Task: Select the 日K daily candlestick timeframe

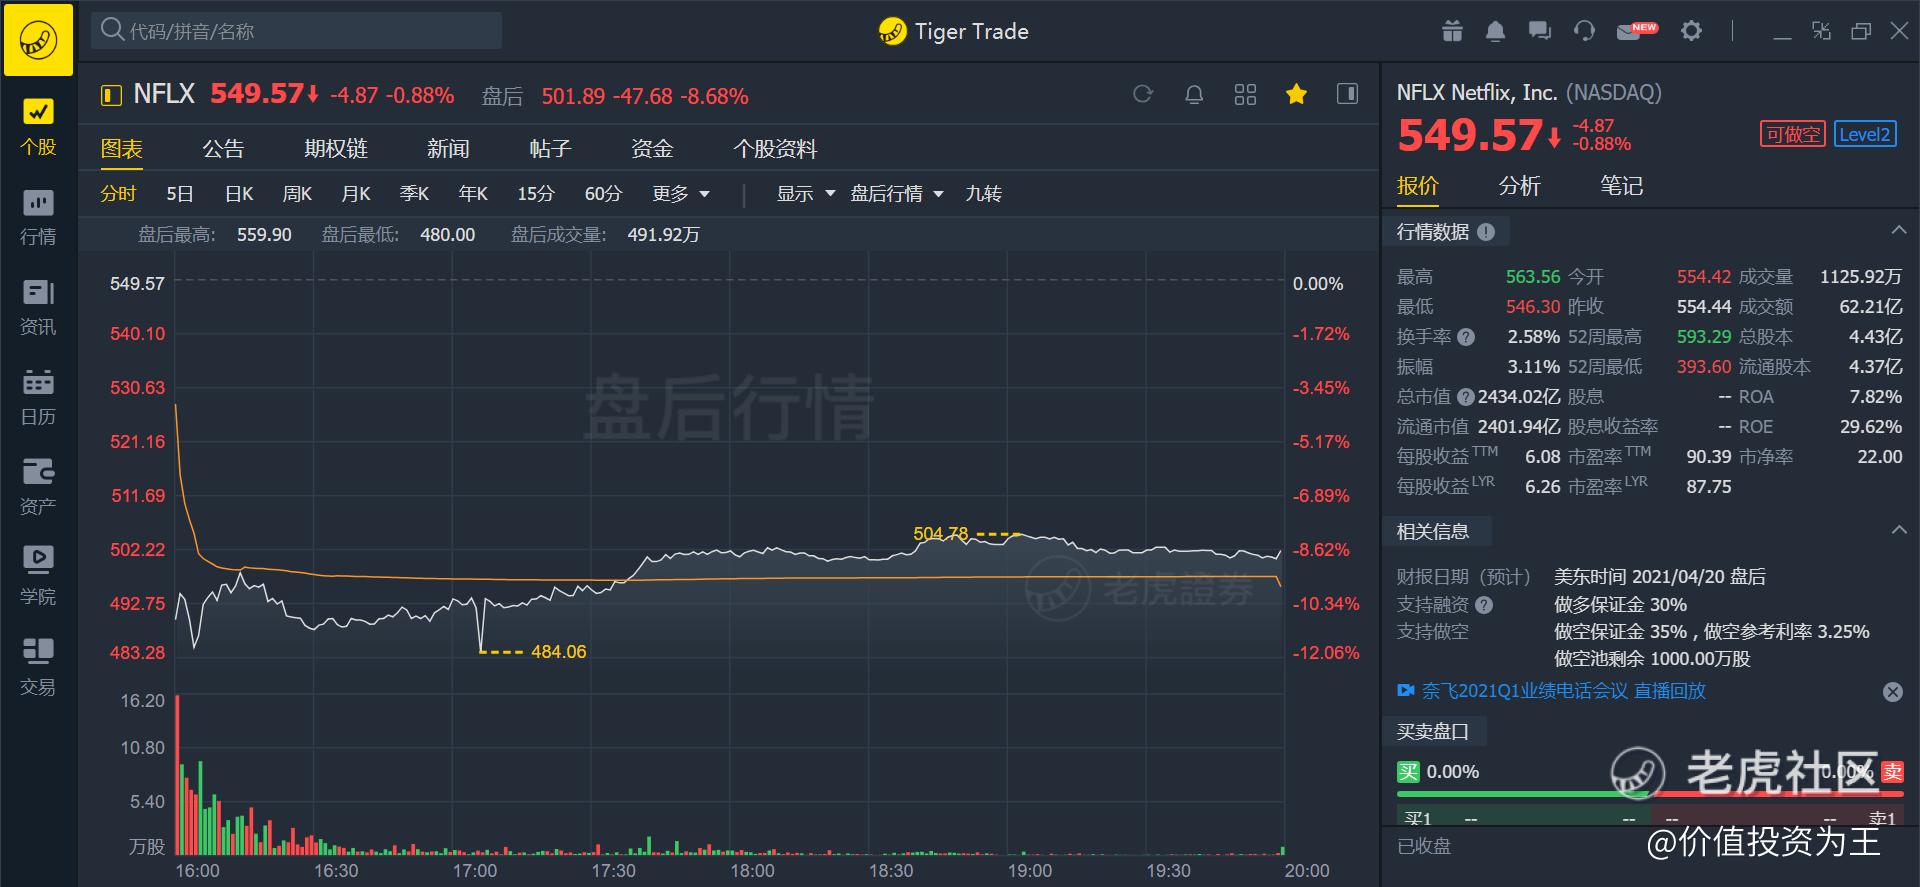Action: (x=239, y=194)
